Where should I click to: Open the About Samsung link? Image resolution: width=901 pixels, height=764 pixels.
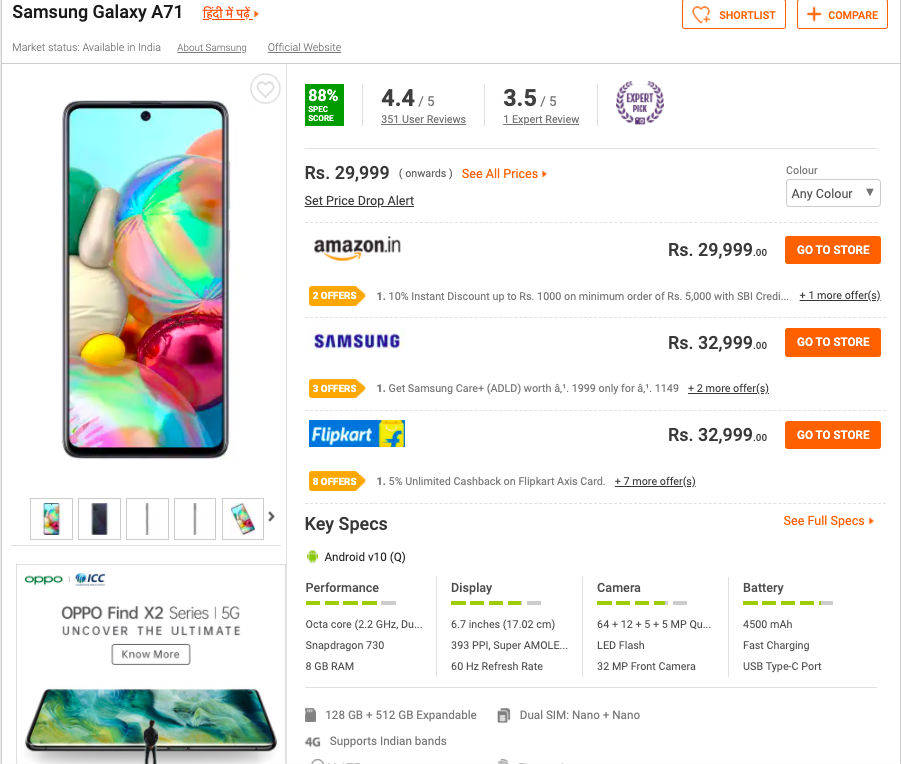click(x=211, y=48)
